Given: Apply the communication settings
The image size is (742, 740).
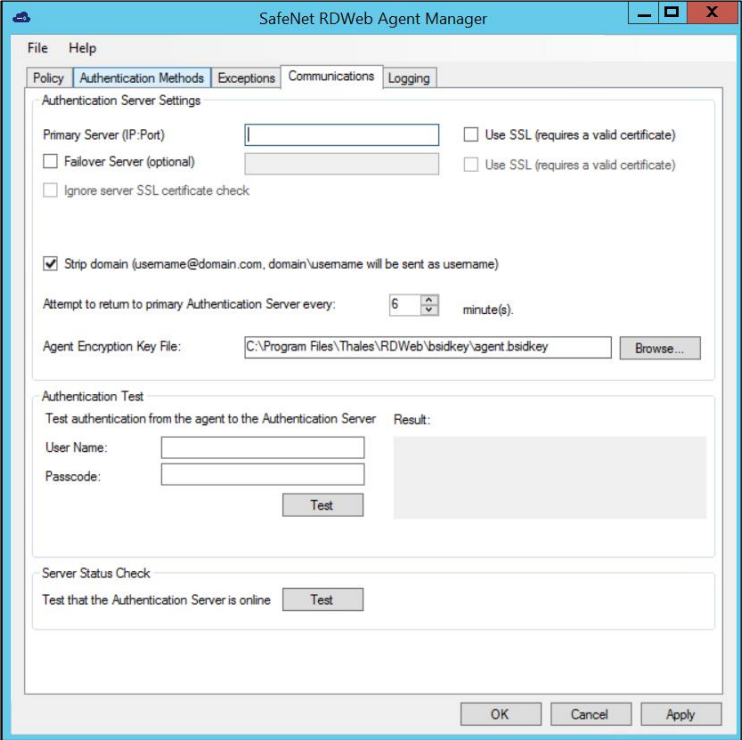Looking at the screenshot, I should tap(681, 714).
